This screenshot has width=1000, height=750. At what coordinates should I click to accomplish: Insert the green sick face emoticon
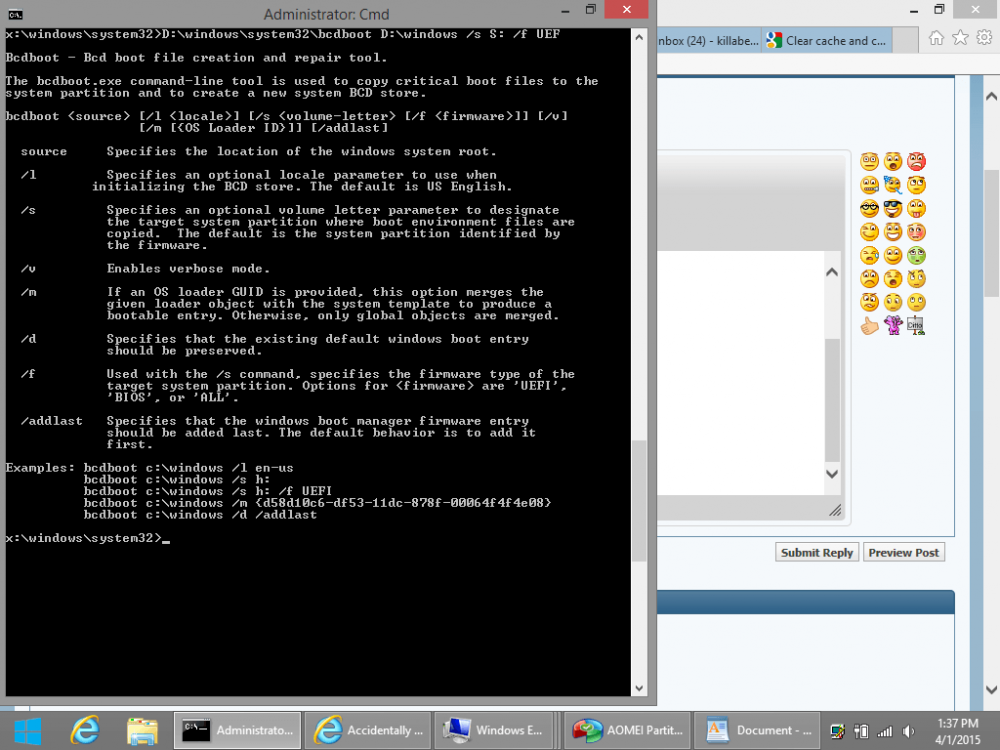[x=916, y=255]
